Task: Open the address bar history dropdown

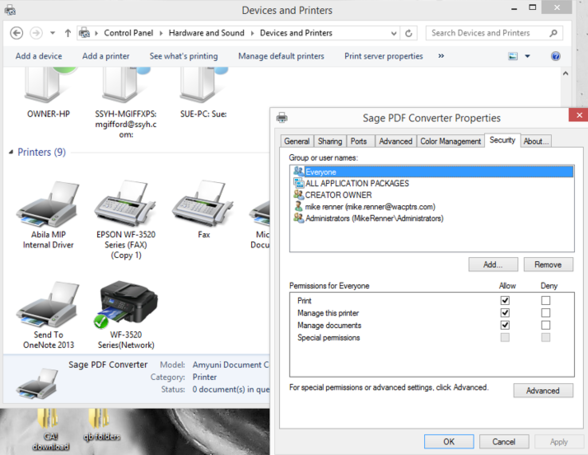Action: [394, 33]
